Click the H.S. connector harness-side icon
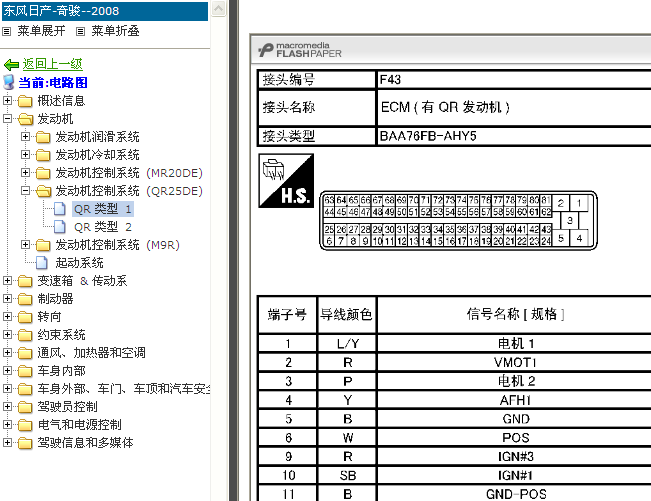Viewport: 651px width, 501px height. tap(286, 181)
